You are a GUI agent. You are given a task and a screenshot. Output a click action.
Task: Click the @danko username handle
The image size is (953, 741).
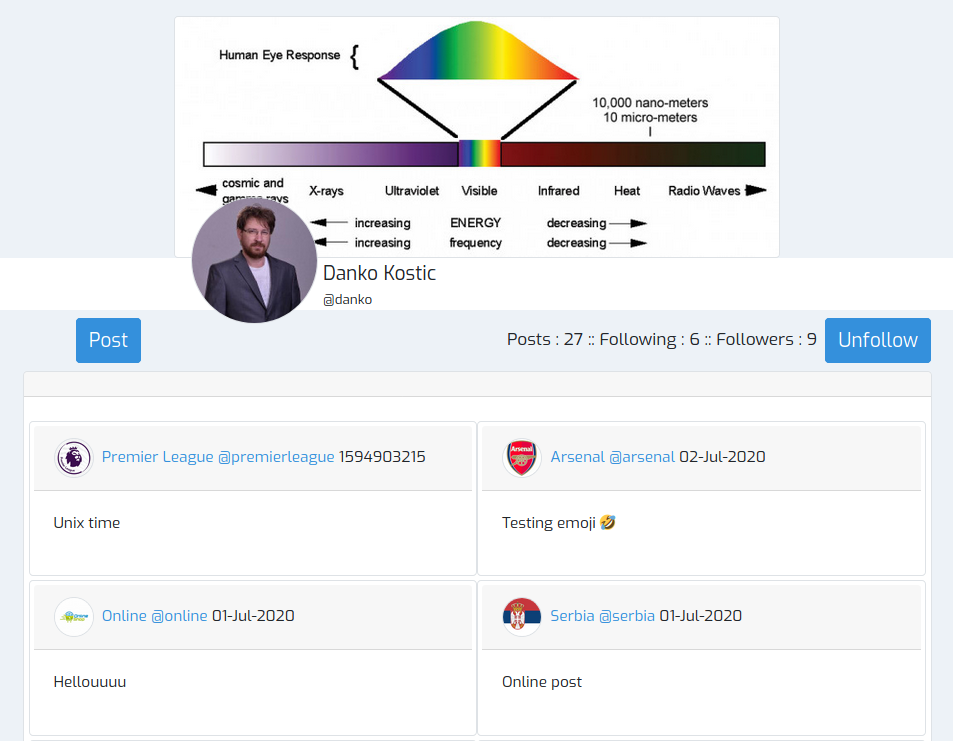coord(347,299)
